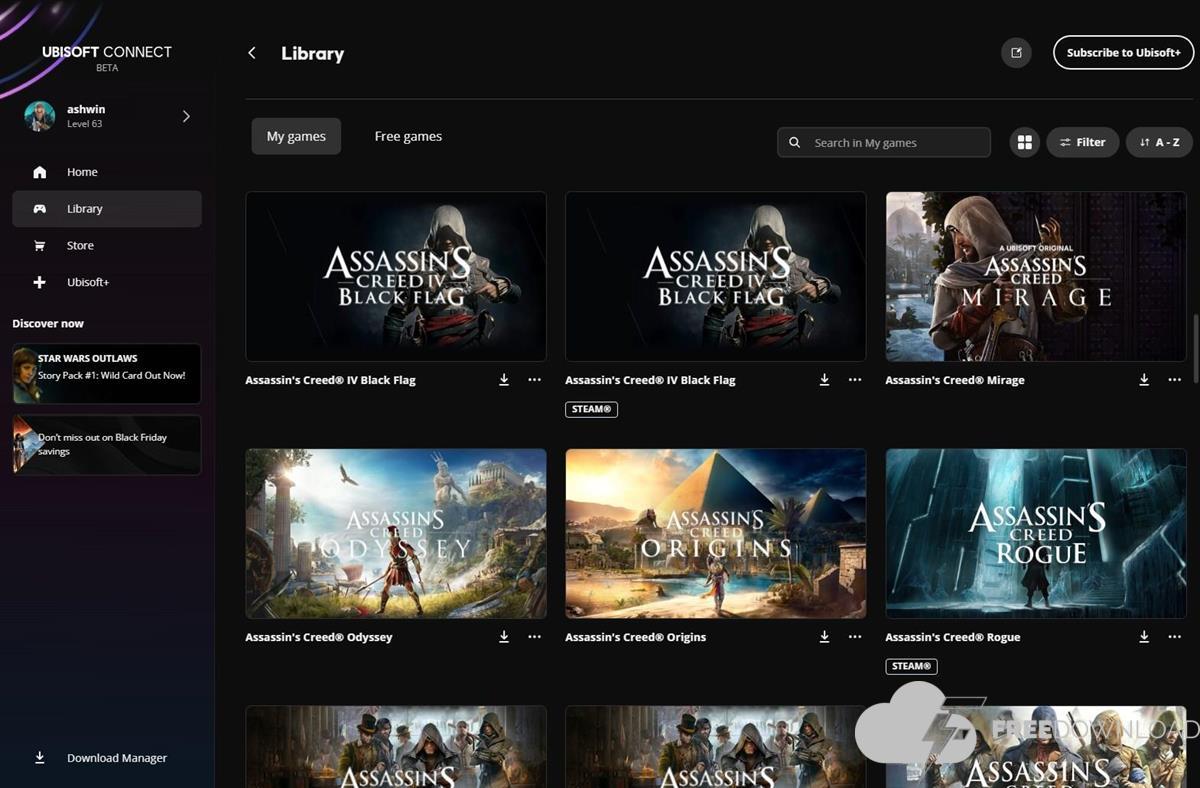Open the Assassin's Creed Odyssey thumbnail

pos(396,533)
